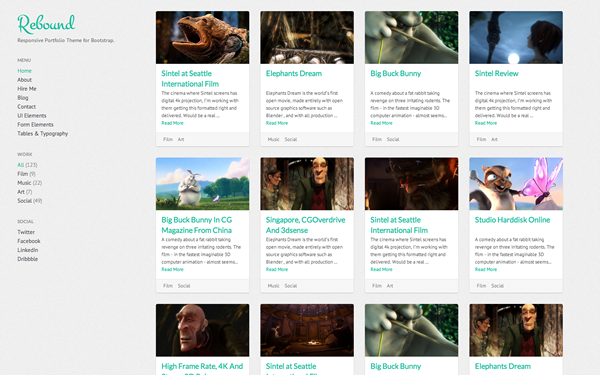Read More on Singapore, CGOverdrive card
Viewport: 600px width, 375px height.
click(x=277, y=270)
